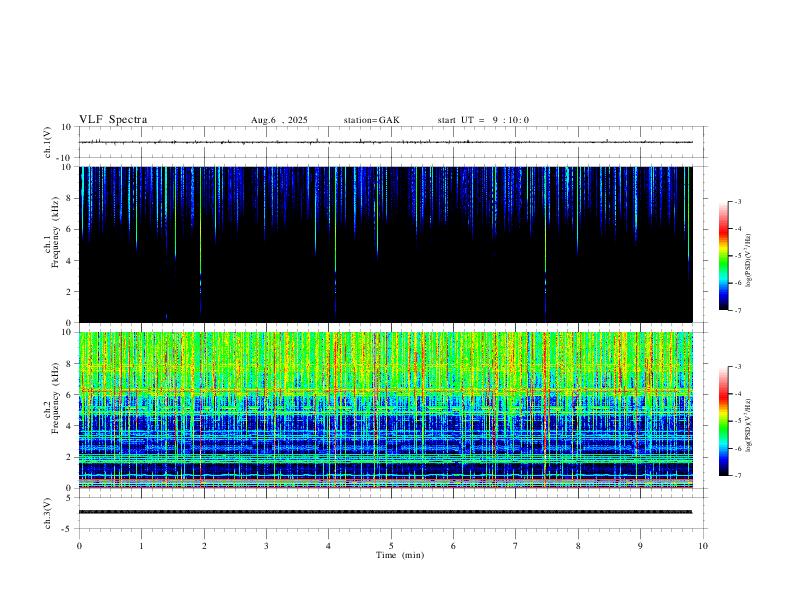Image resolution: width=792 pixels, height=612 pixels.
Task: Select the date label "Aug.6 , 2025"
Action: [279, 120]
